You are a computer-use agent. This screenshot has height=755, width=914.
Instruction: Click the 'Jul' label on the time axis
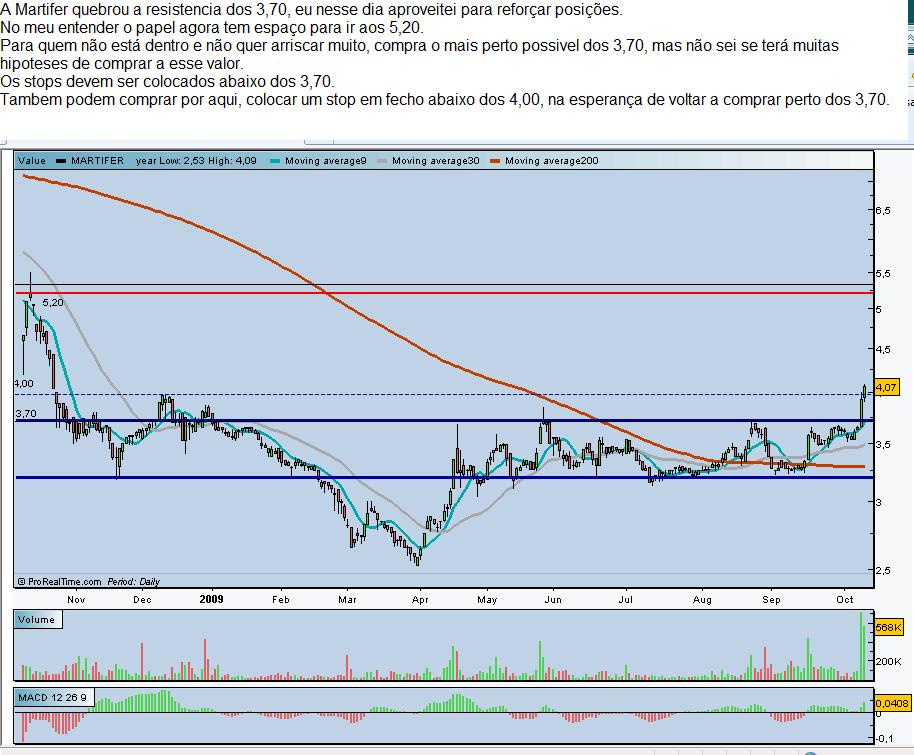click(x=625, y=599)
